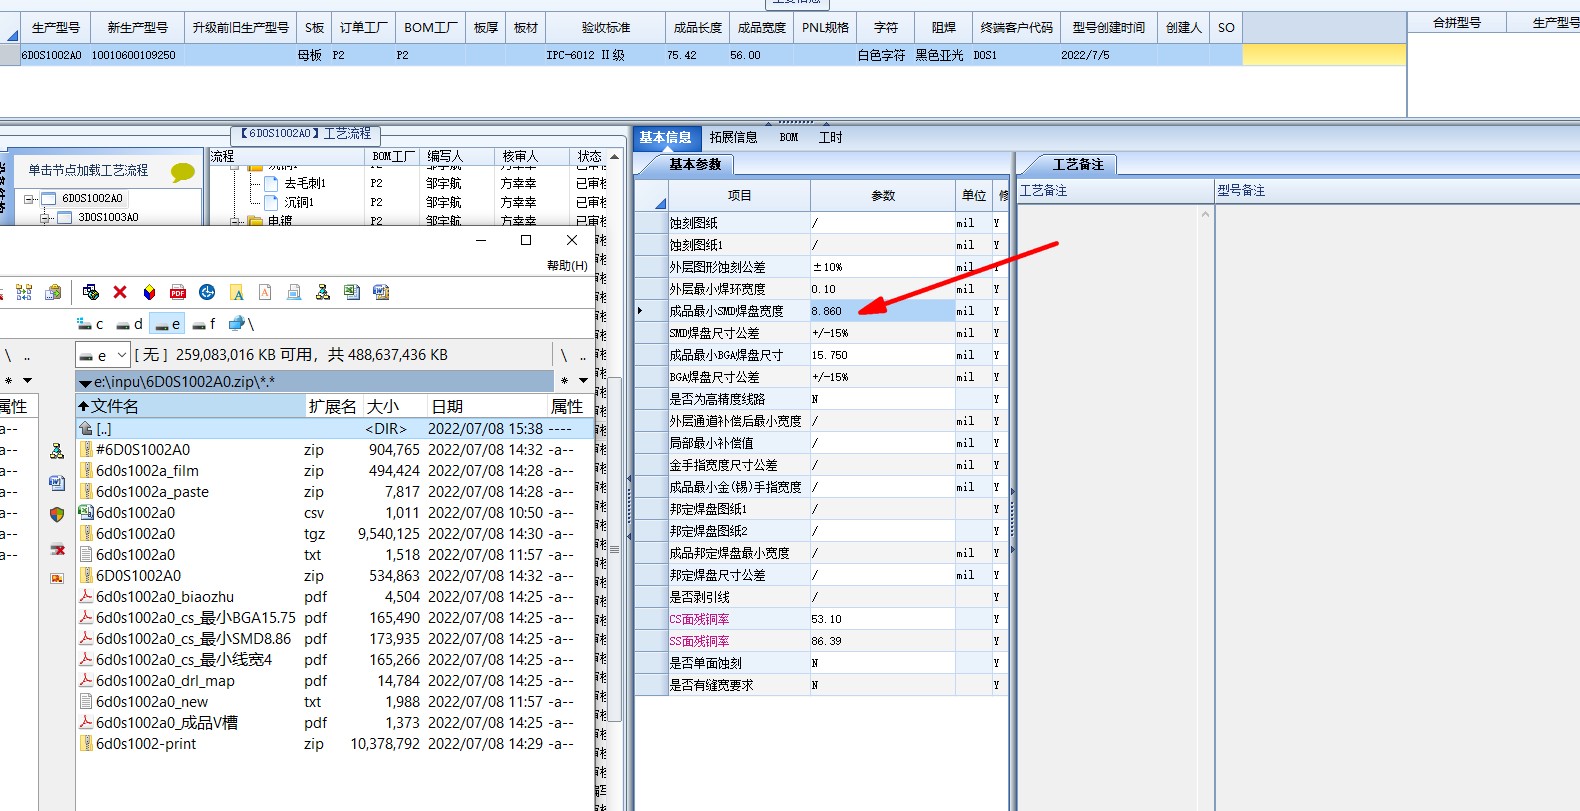Image resolution: width=1580 pixels, height=811 pixels.
Task: Click the 成品最小BGA焊盘尺寸 value 15.750
Action: click(x=882, y=355)
